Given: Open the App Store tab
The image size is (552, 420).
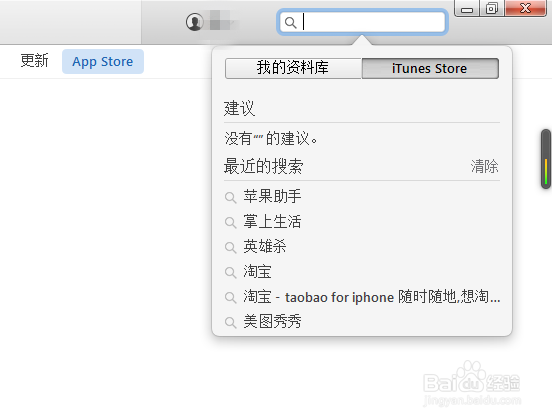Looking at the screenshot, I should 103,62.
